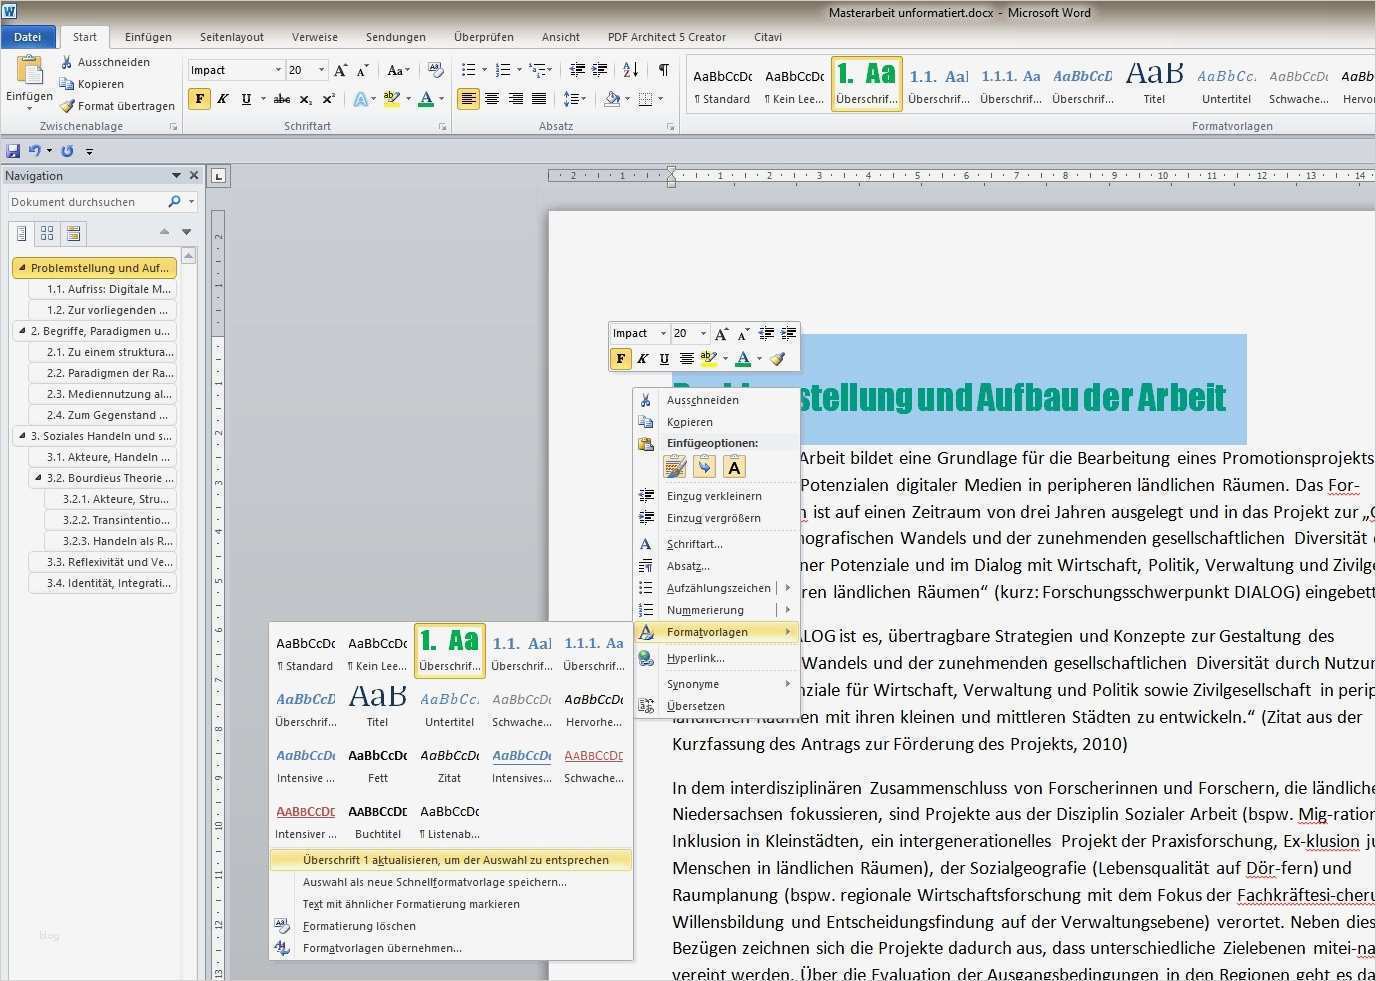
Task: Apply strikethrough formatting
Action: pos(282,98)
